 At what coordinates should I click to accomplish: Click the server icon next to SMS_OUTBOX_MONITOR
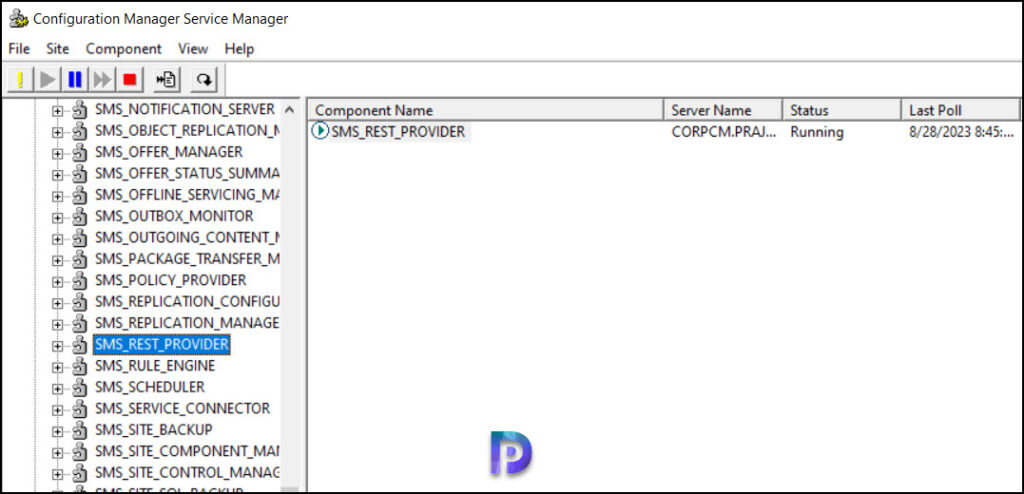point(80,217)
